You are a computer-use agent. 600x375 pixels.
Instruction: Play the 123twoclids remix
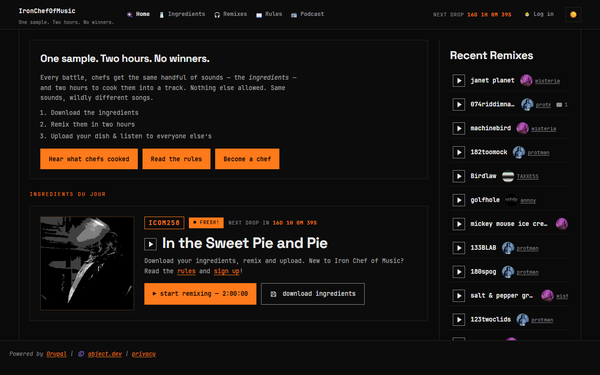tap(458, 320)
